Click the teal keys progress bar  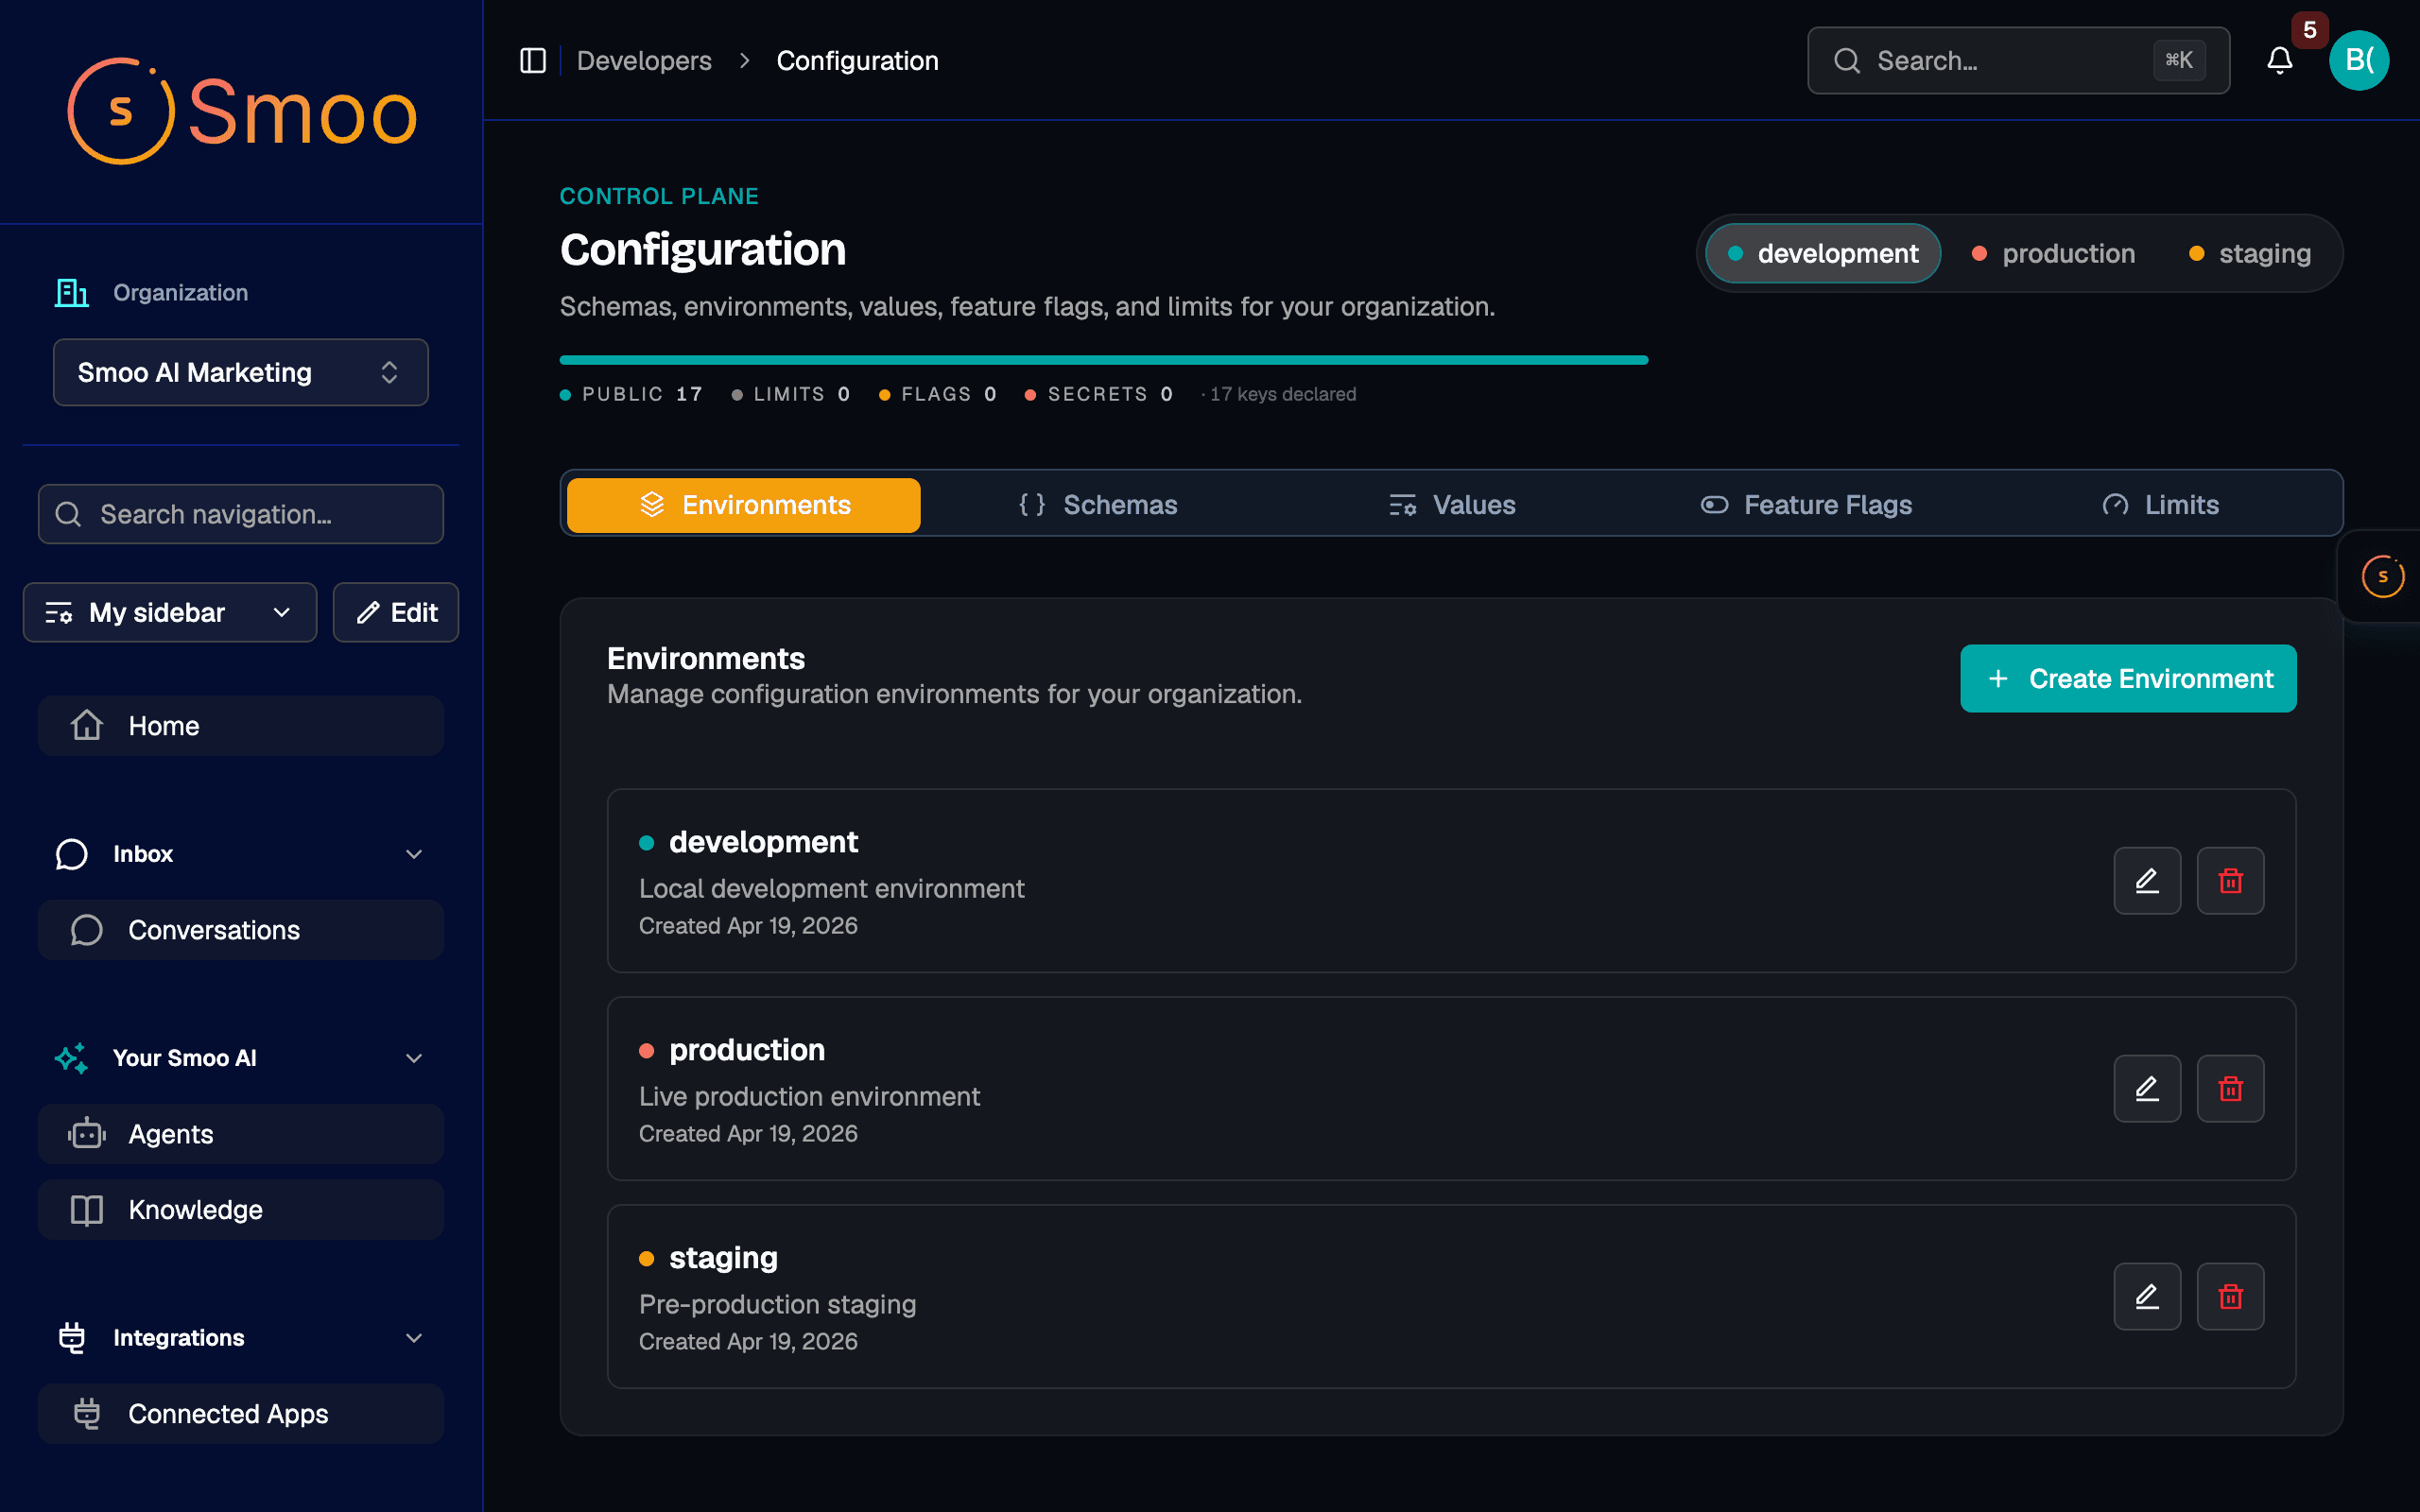(x=1104, y=360)
